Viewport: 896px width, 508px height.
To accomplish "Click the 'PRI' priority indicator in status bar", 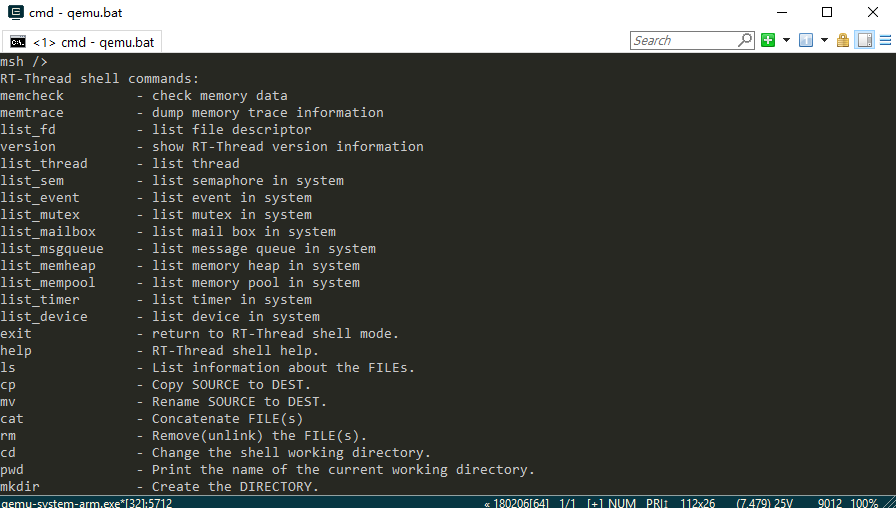I will coord(657,503).
